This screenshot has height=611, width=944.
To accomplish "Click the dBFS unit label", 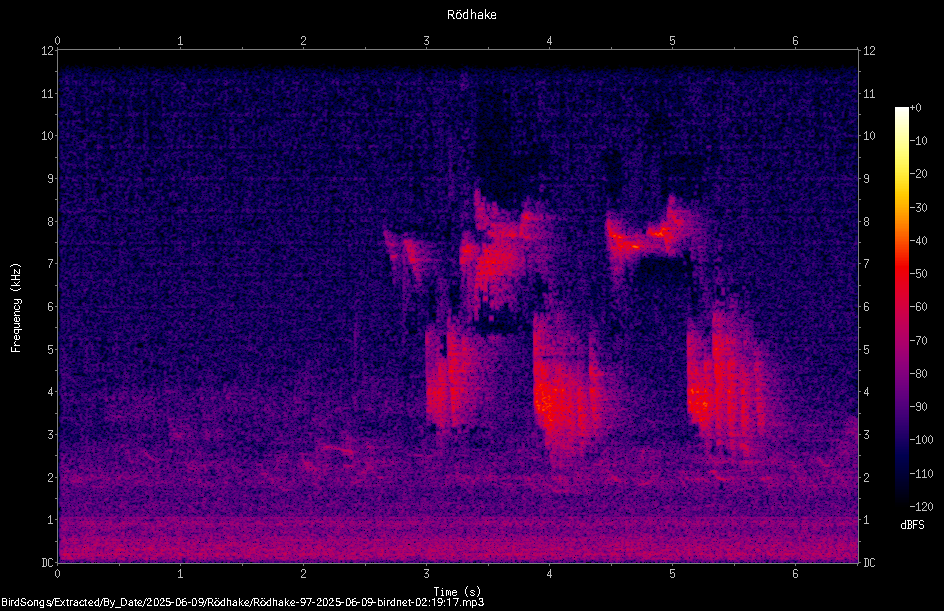I will (912, 525).
